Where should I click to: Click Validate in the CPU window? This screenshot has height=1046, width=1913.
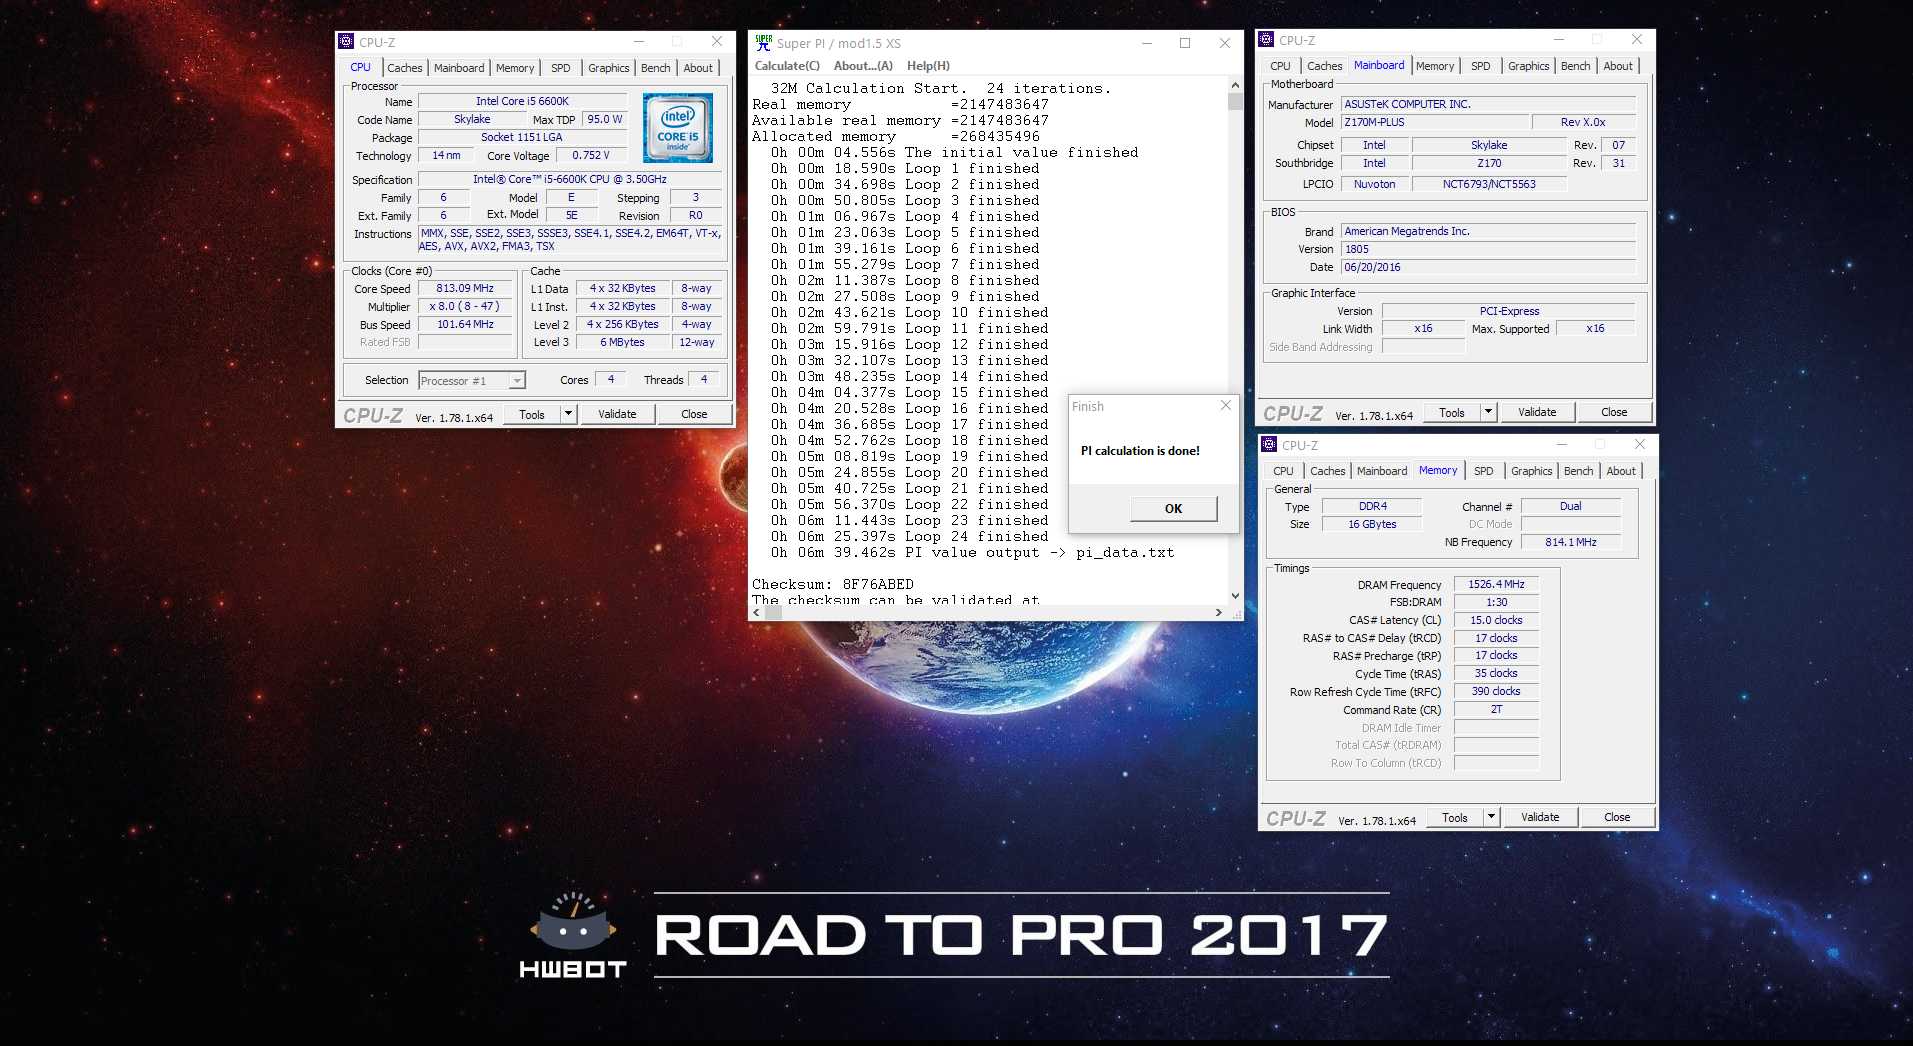pos(617,414)
